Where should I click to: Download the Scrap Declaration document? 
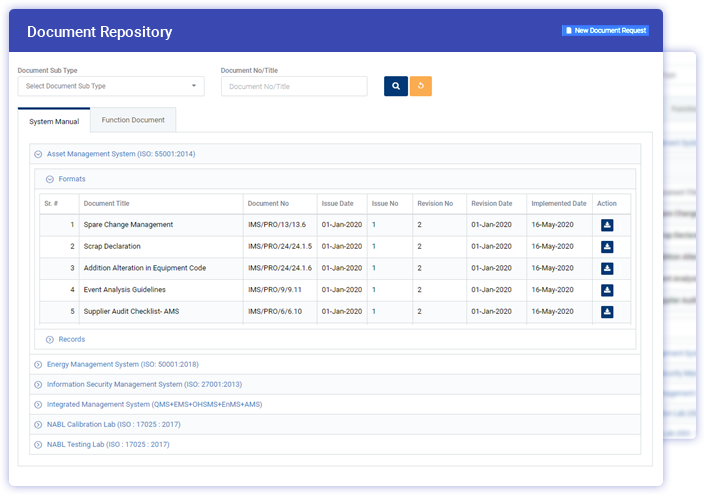pyautogui.click(x=607, y=247)
